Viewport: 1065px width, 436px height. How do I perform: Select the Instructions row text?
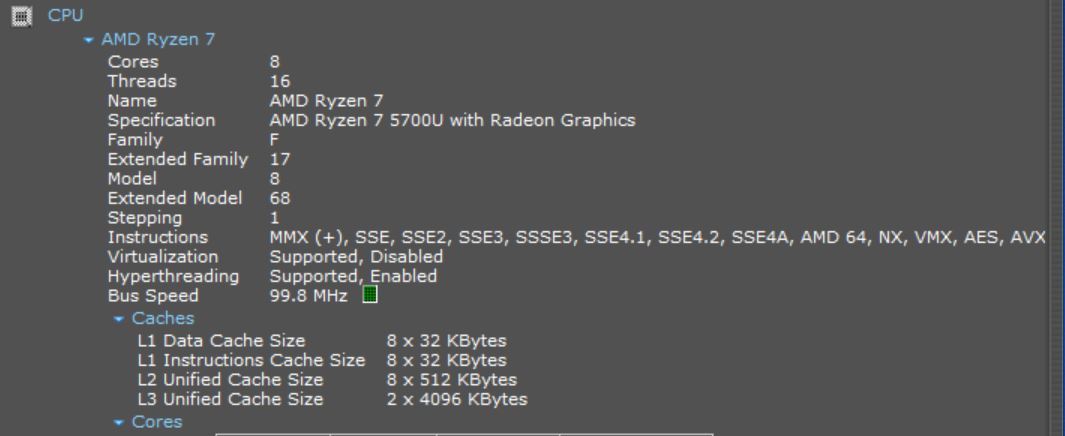tap(576, 238)
